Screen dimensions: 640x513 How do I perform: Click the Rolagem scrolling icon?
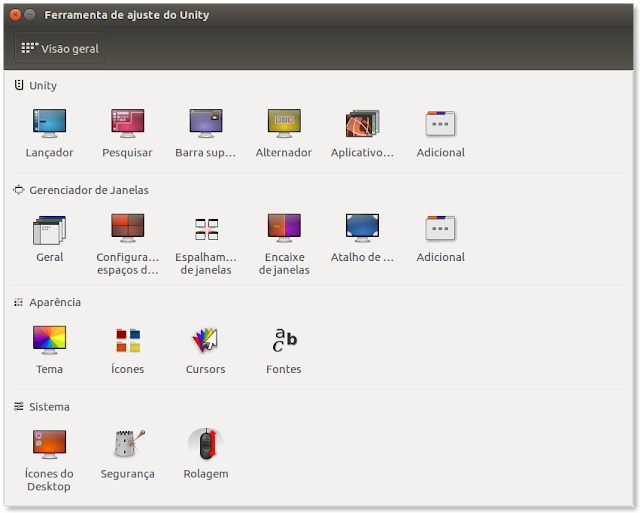[205, 445]
